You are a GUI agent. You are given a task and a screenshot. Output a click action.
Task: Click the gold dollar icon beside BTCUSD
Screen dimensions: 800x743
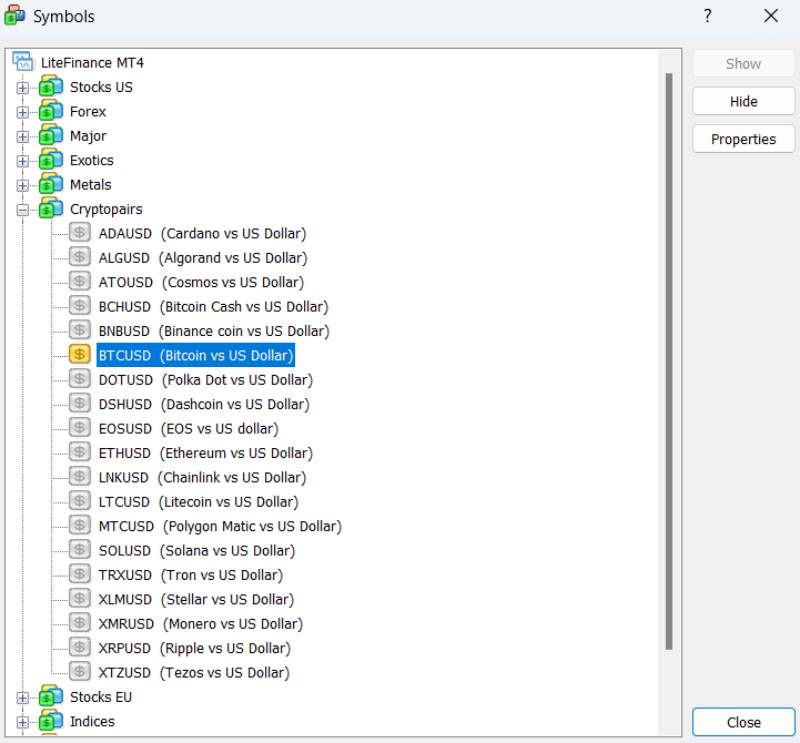80,355
